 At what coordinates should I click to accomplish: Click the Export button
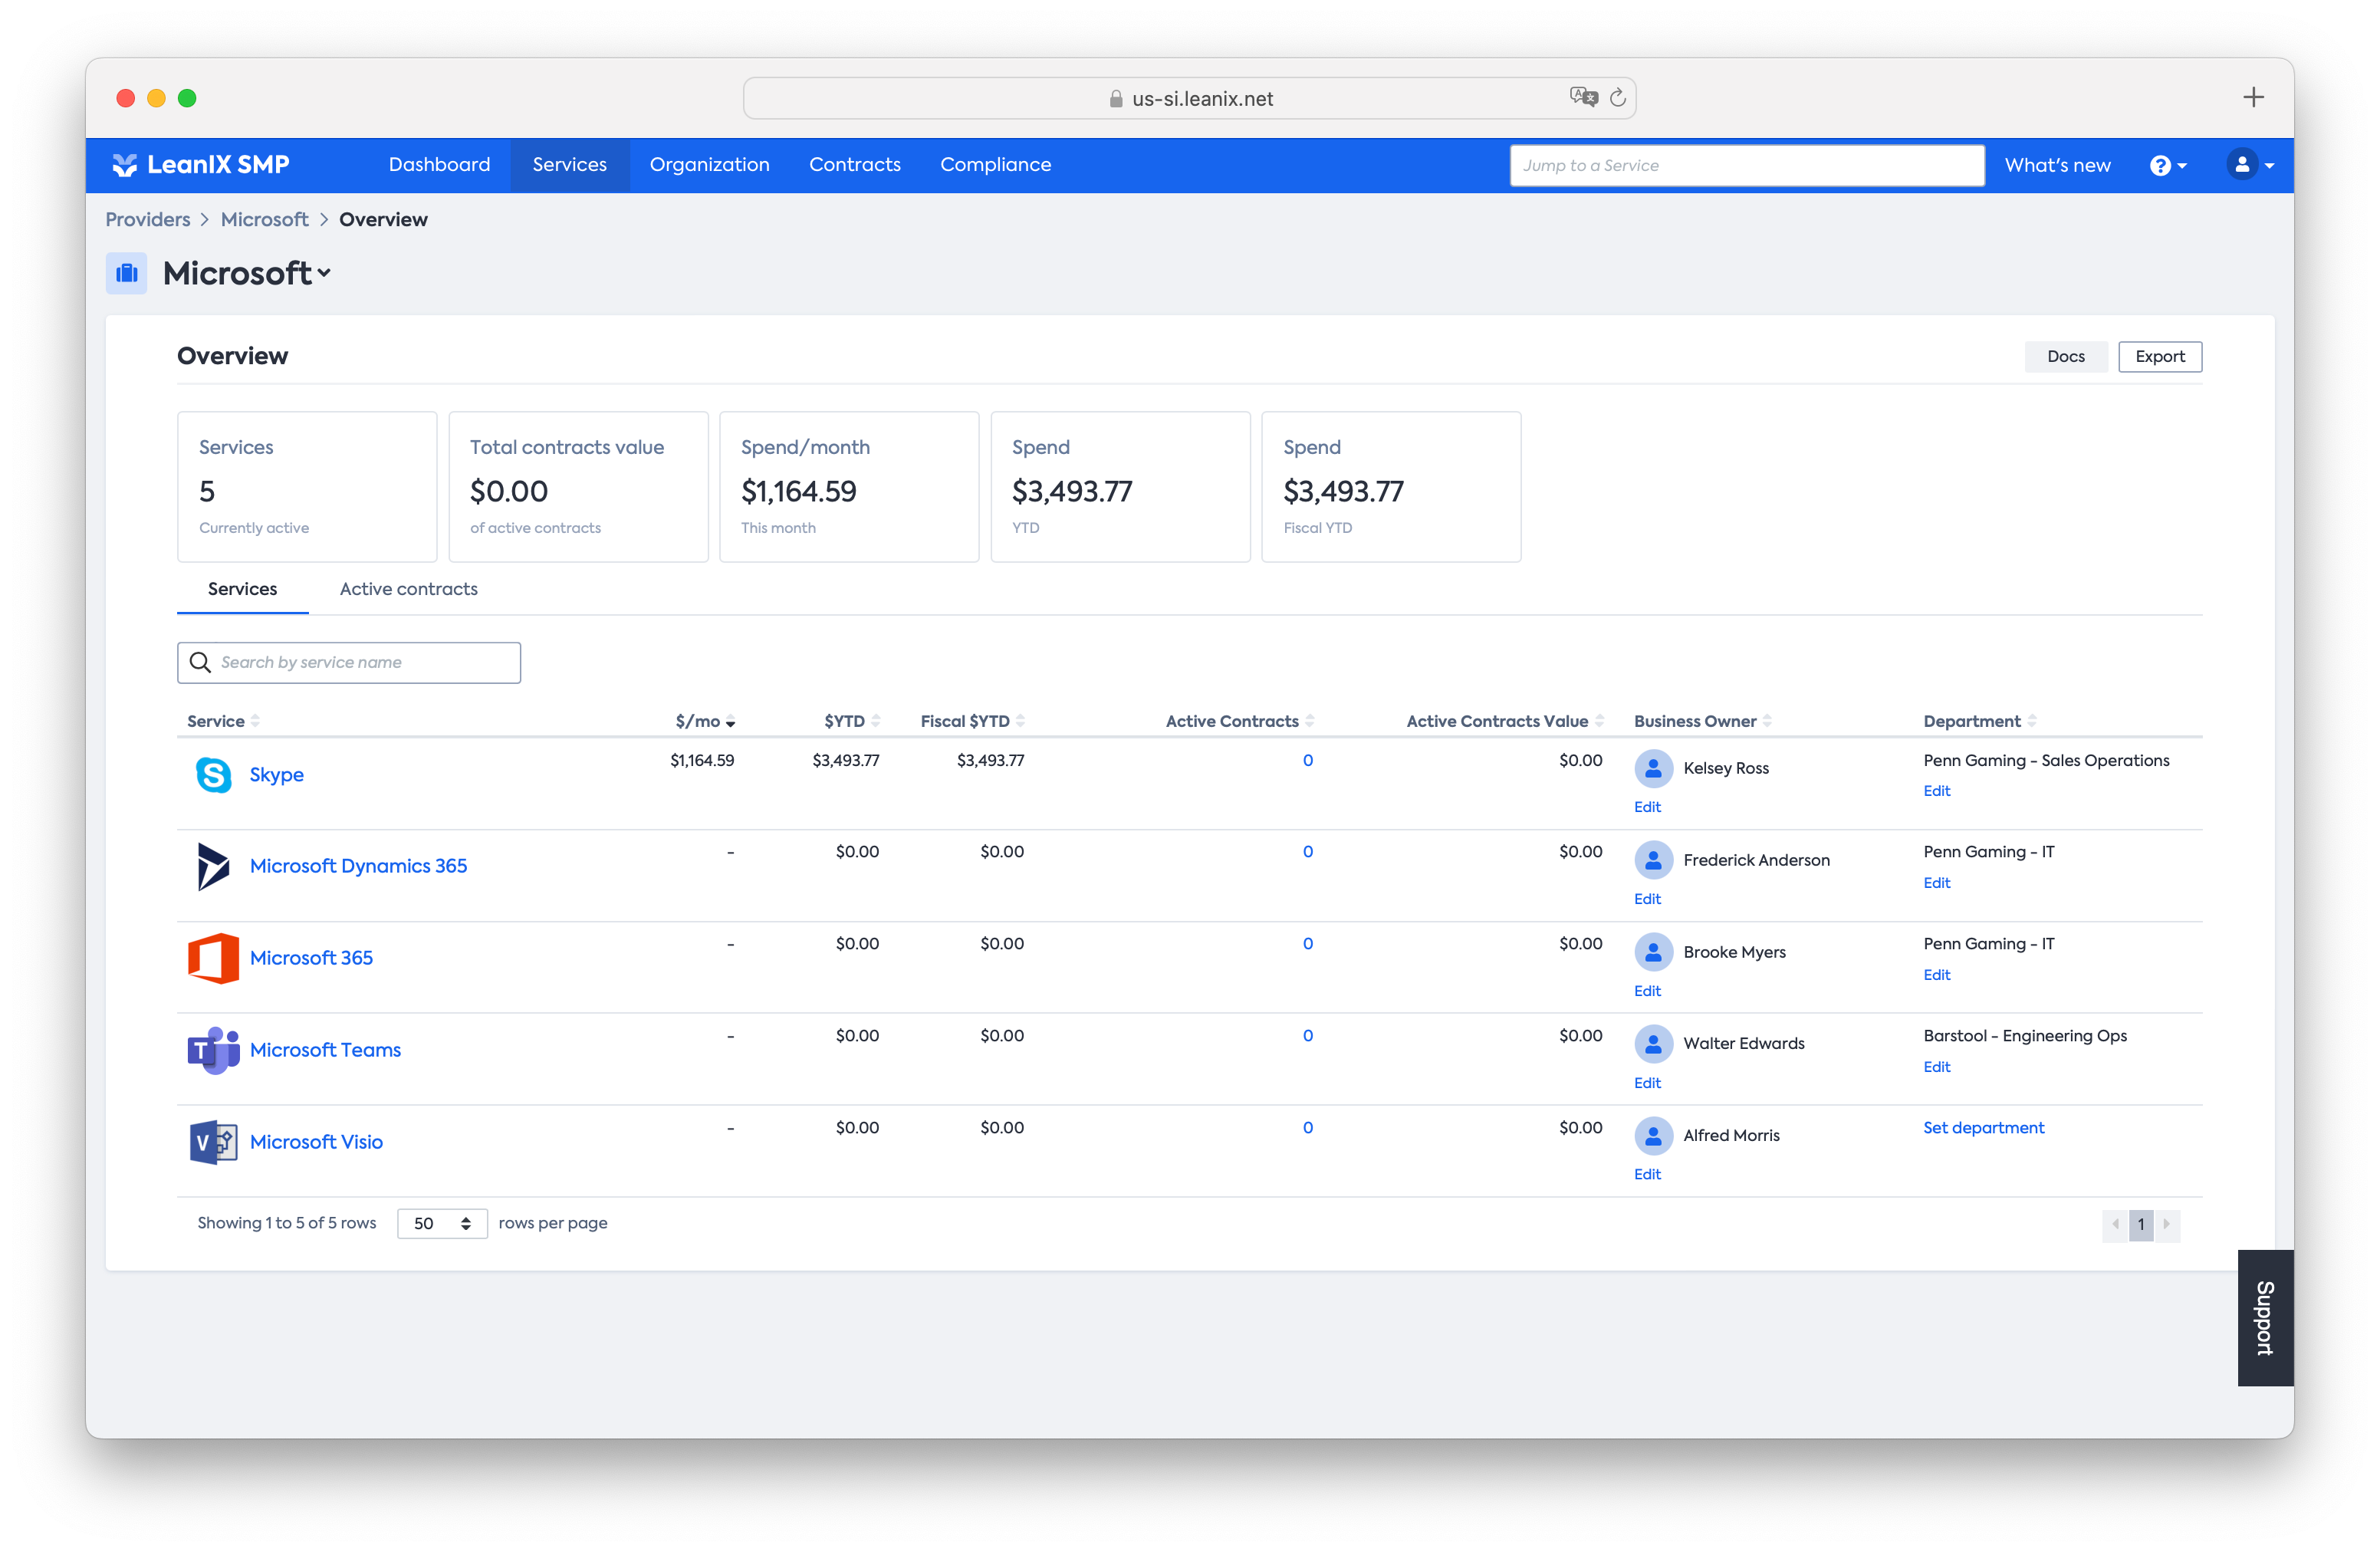click(x=2159, y=357)
